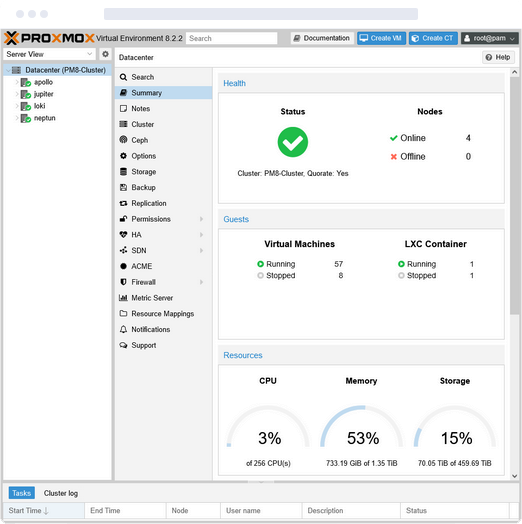
Task: Click the Ceph icon
Action: (x=123, y=140)
